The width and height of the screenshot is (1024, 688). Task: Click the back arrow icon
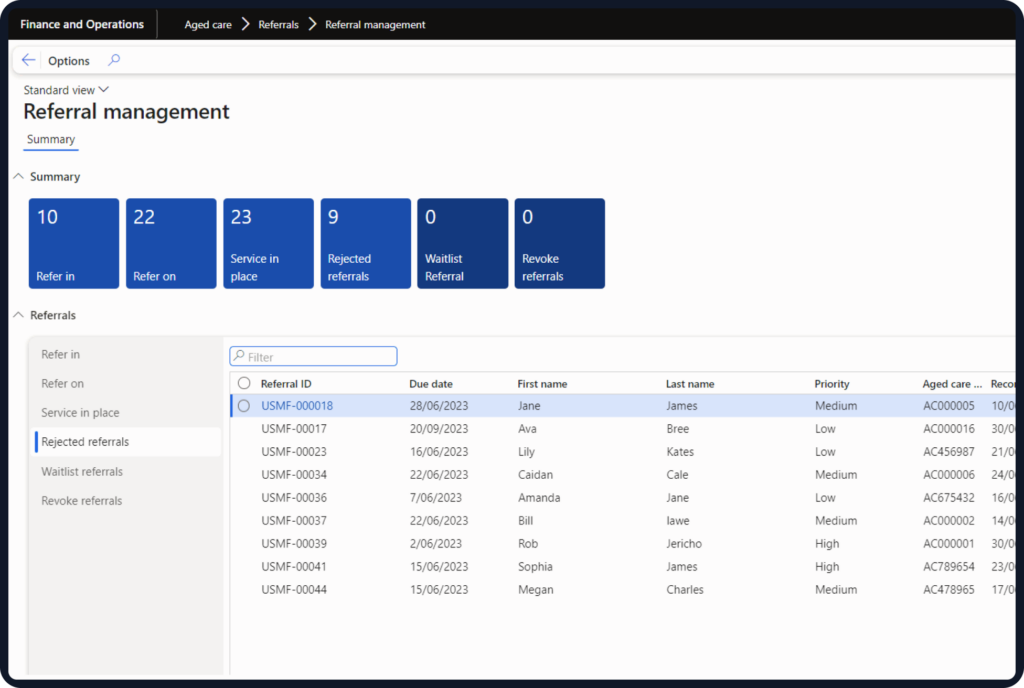click(28, 60)
